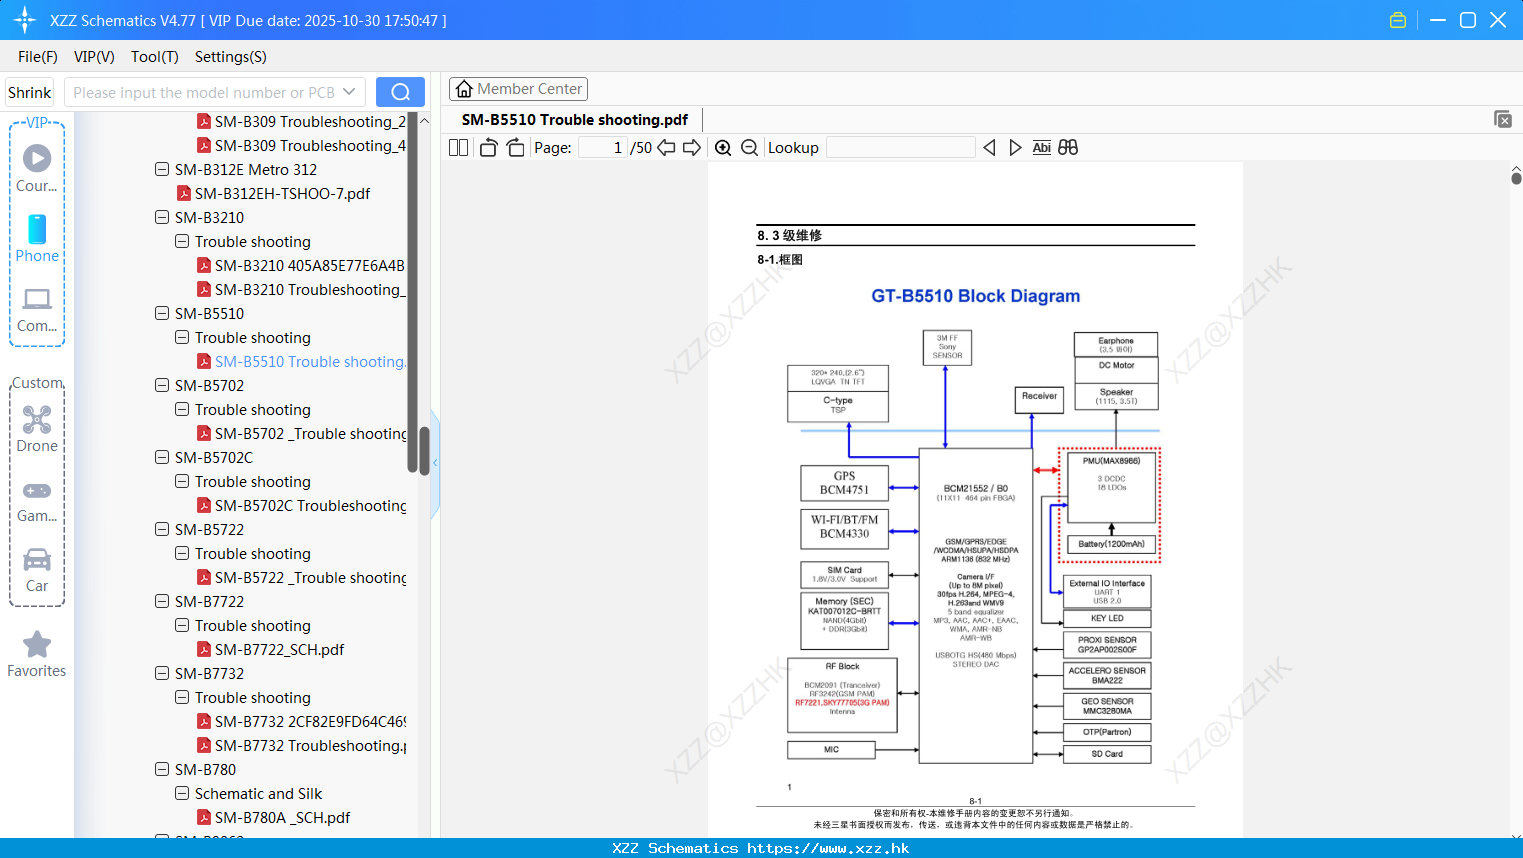Open Tool menu
The width and height of the screenshot is (1523, 858).
click(x=155, y=57)
